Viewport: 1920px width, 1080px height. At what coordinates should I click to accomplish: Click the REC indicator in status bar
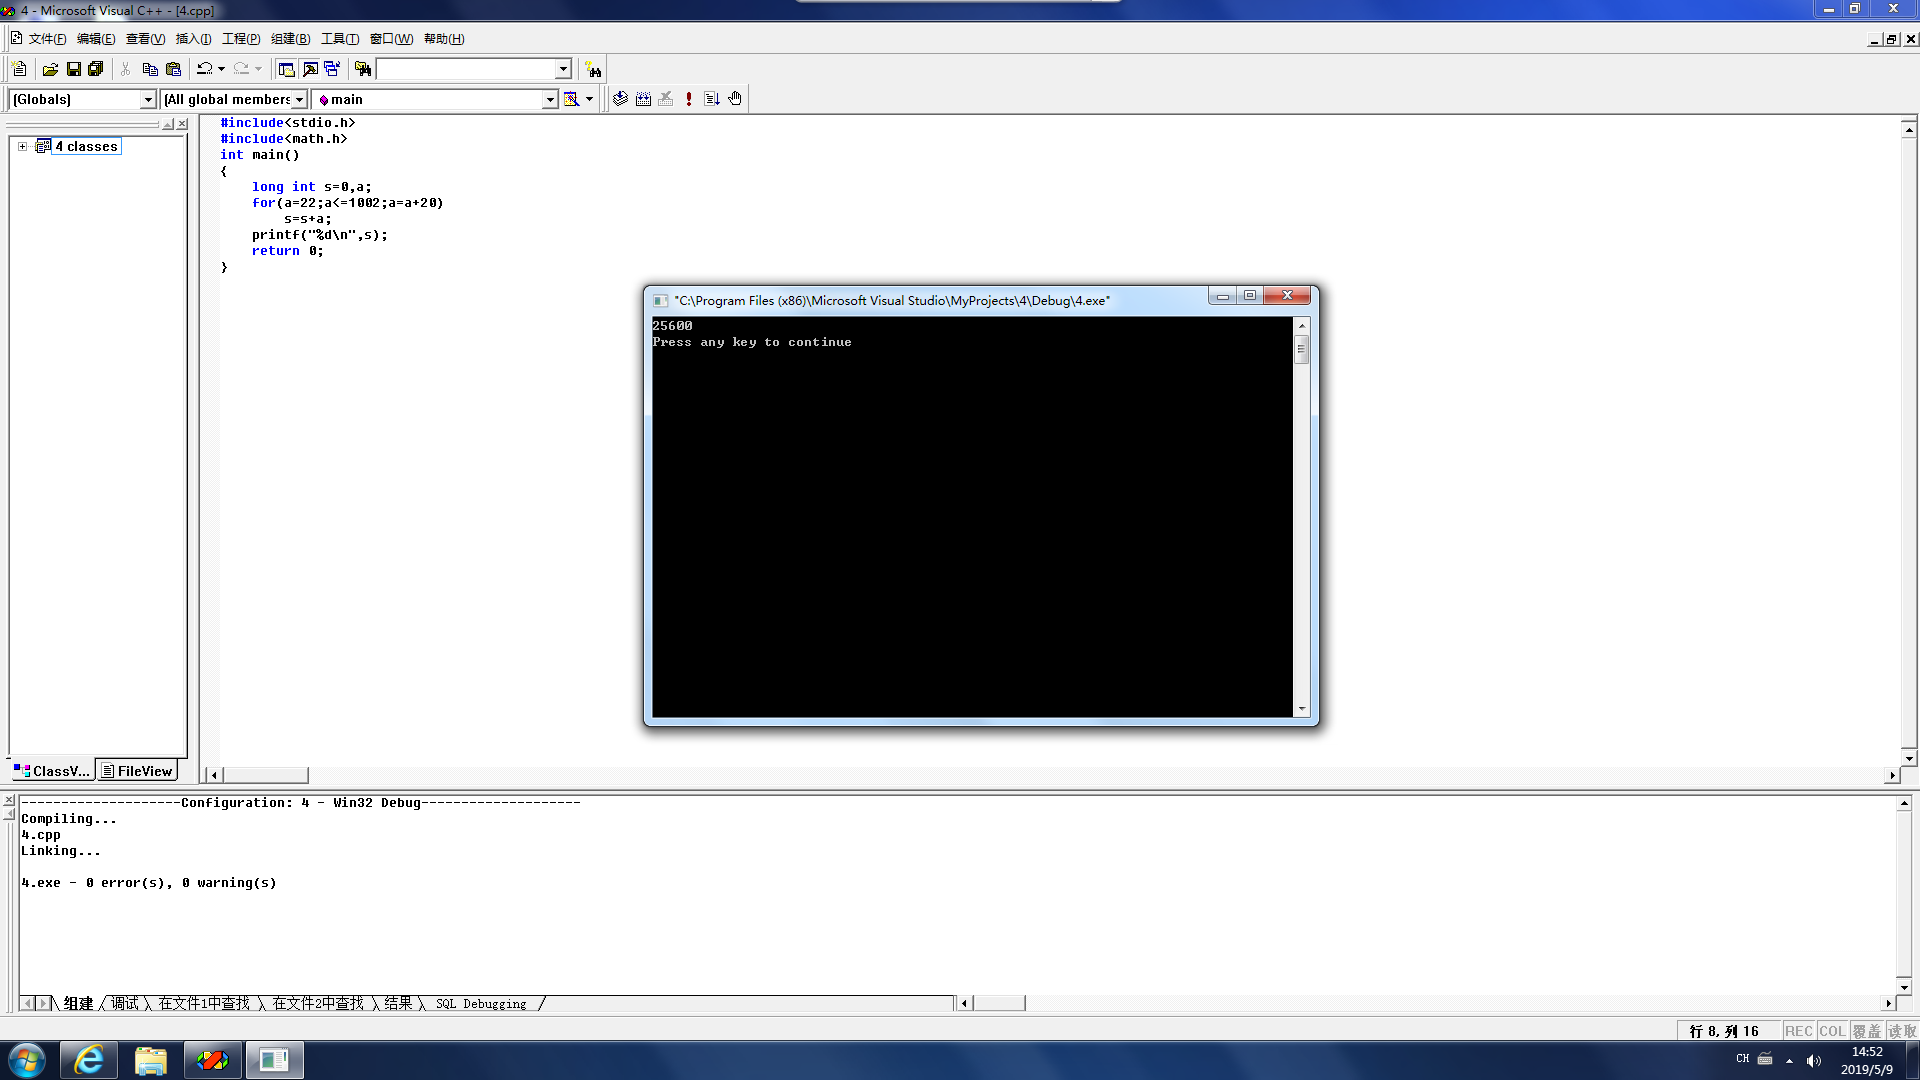pyautogui.click(x=1798, y=1031)
